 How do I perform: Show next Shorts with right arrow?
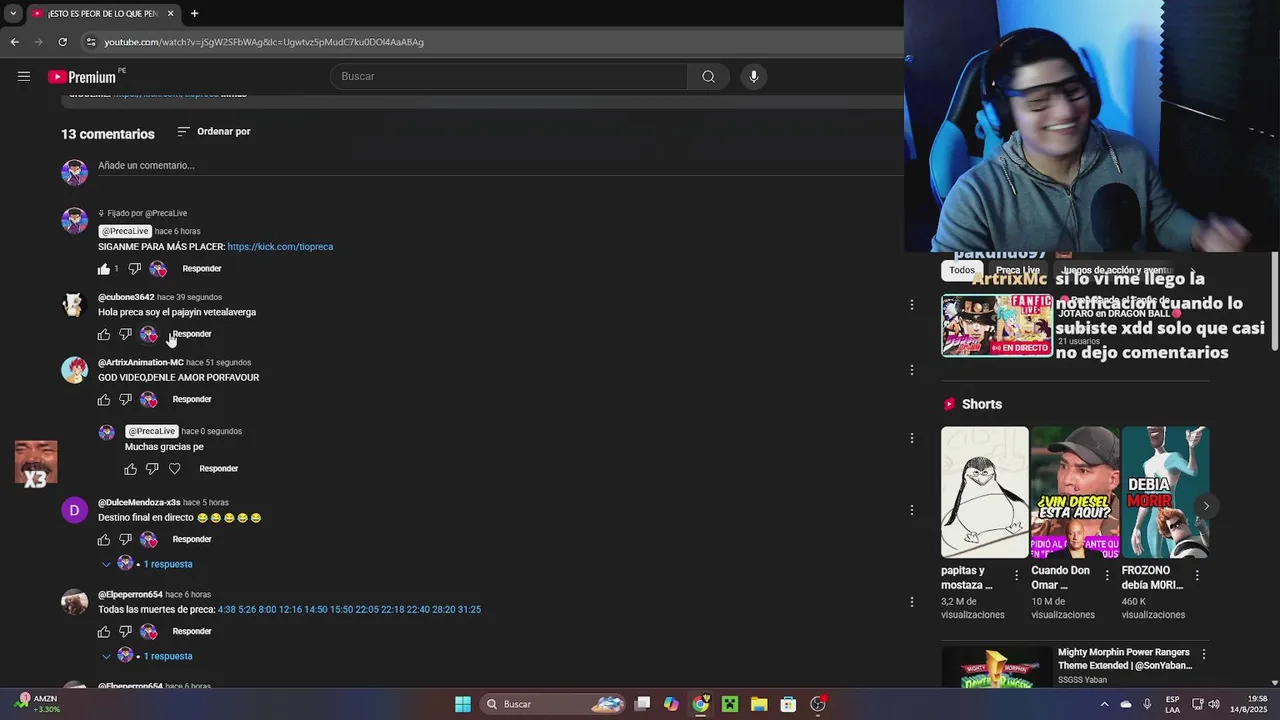pos(1206,506)
